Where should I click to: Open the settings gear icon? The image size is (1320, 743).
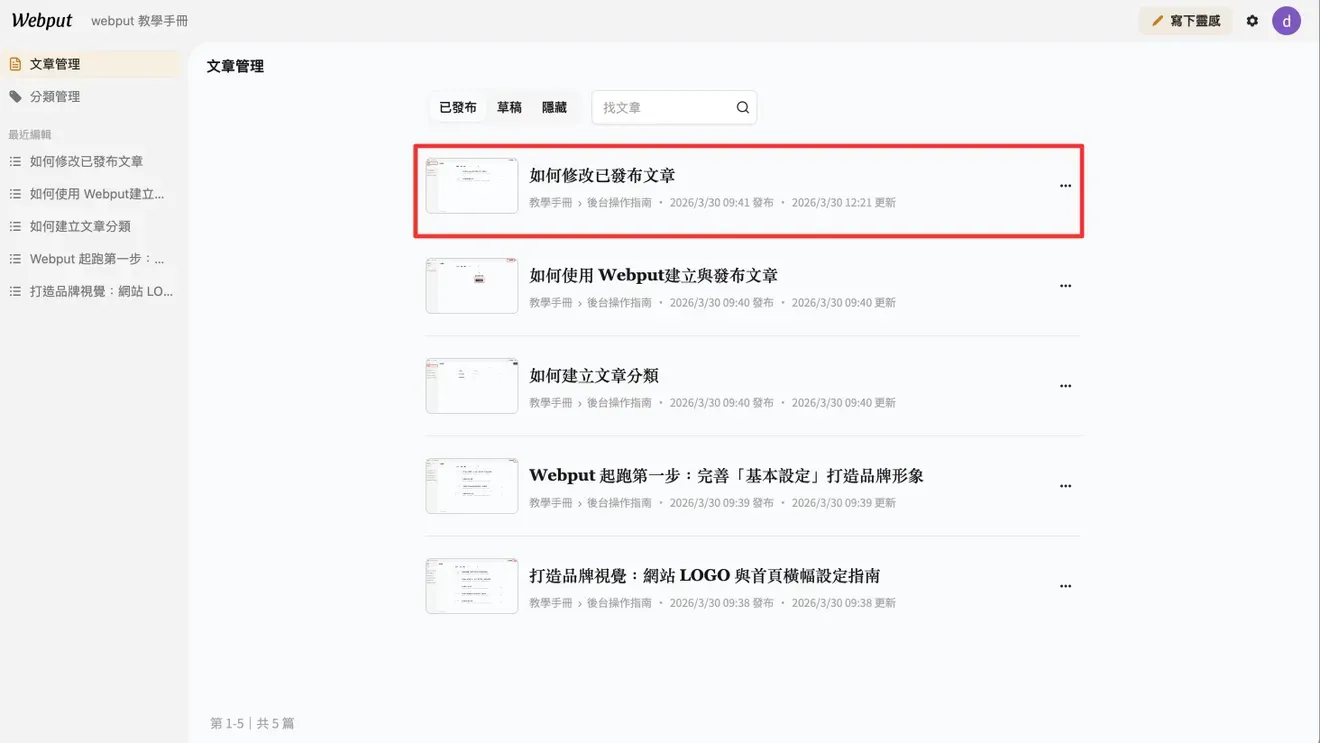[x=1252, y=20]
